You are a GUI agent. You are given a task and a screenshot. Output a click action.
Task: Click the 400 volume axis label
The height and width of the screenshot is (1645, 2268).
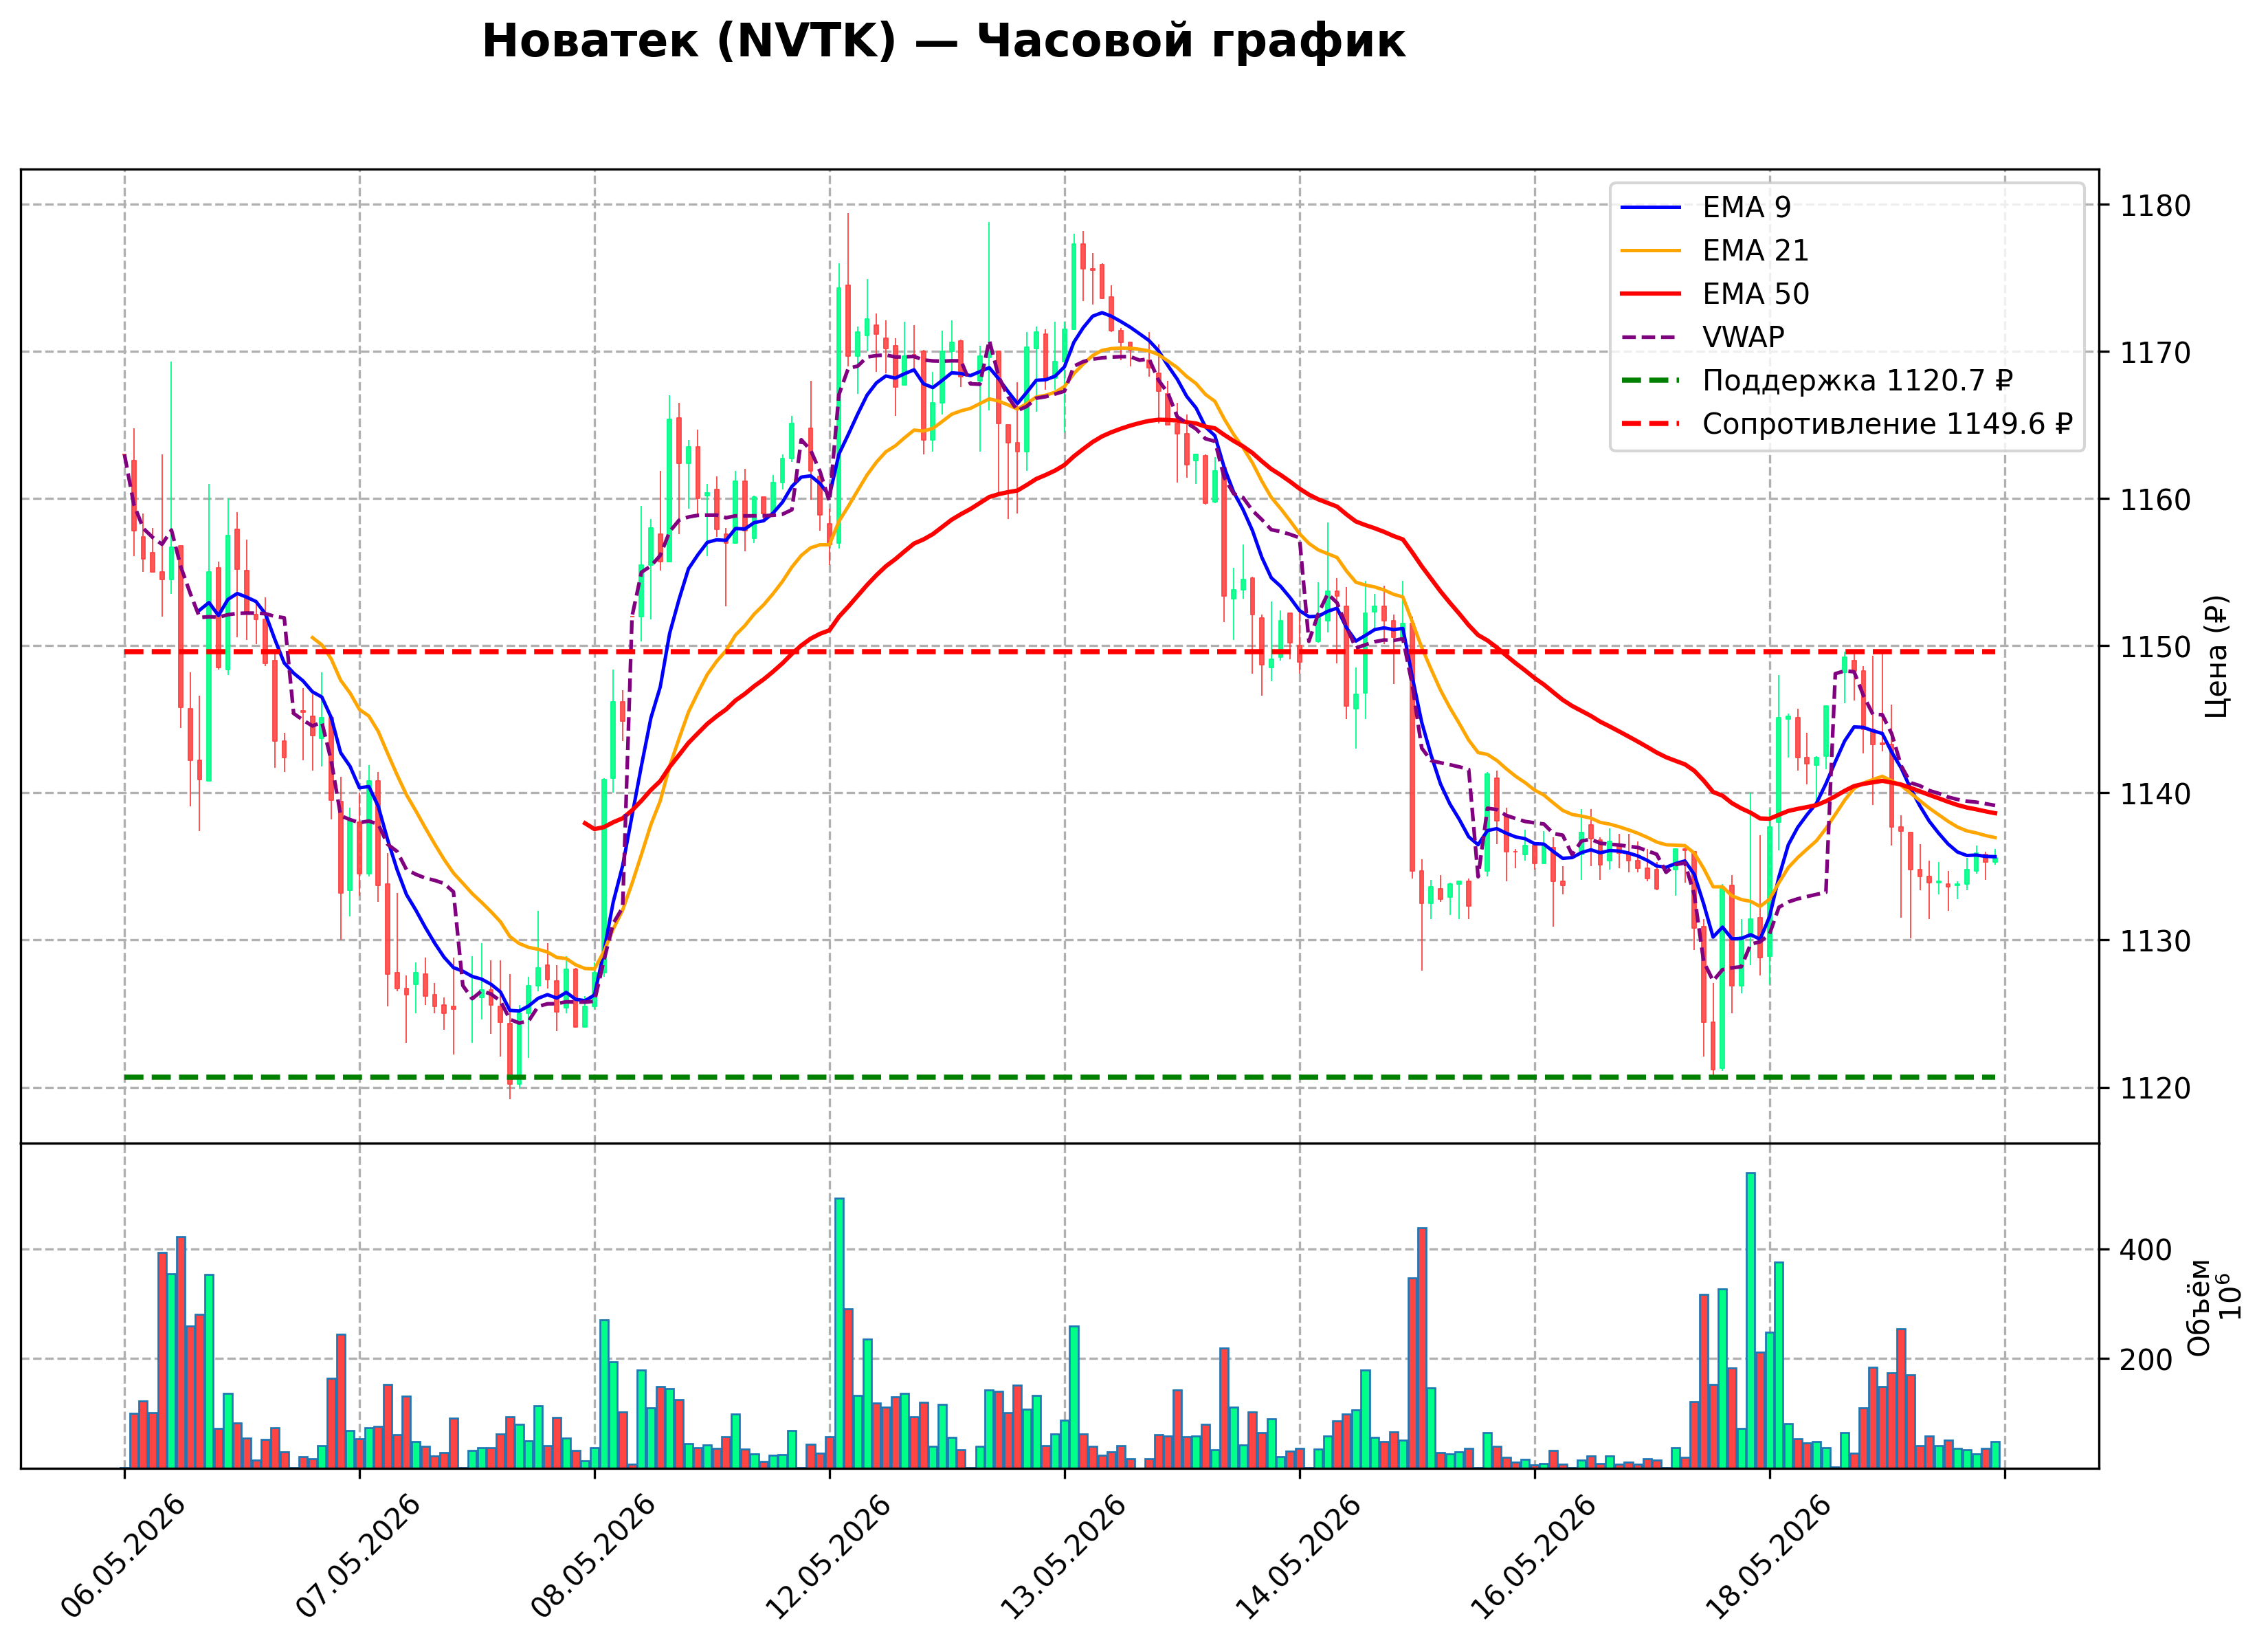click(x=2146, y=1250)
